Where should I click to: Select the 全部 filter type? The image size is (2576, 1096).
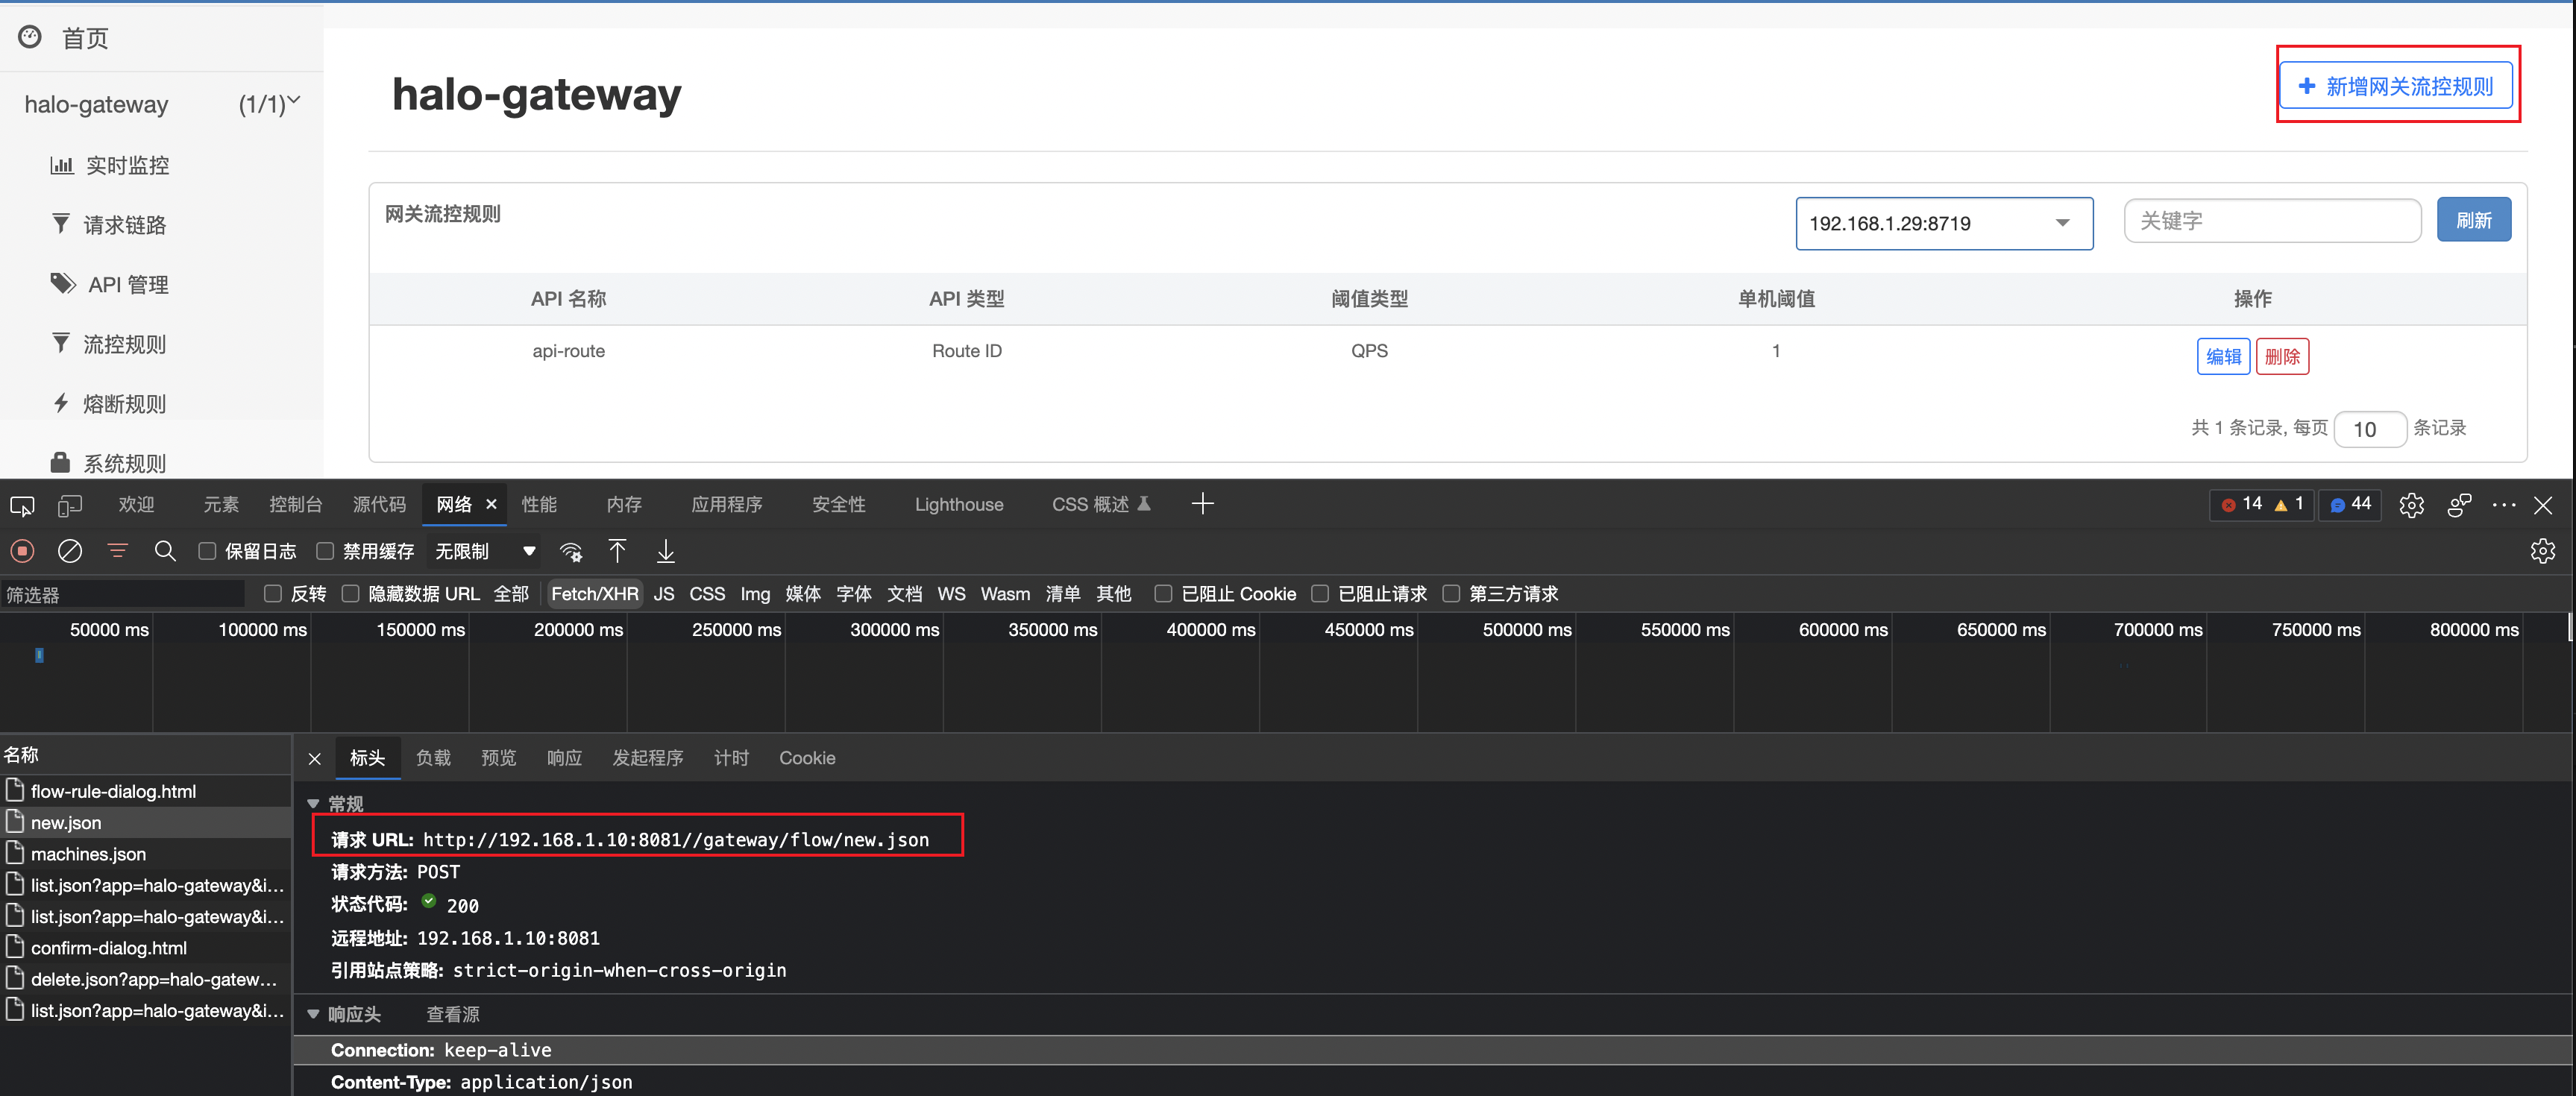[511, 594]
